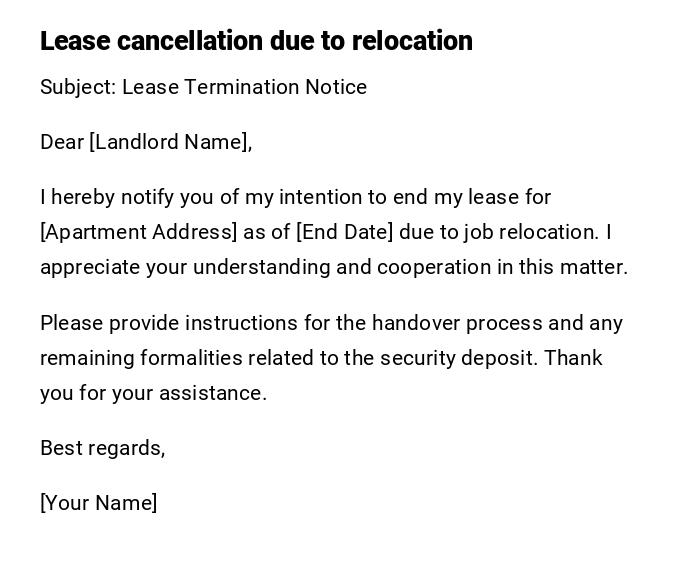The height and width of the screenshot is (566, 700).
Task: Click the "Best regards," closing line
Action: 102,448
